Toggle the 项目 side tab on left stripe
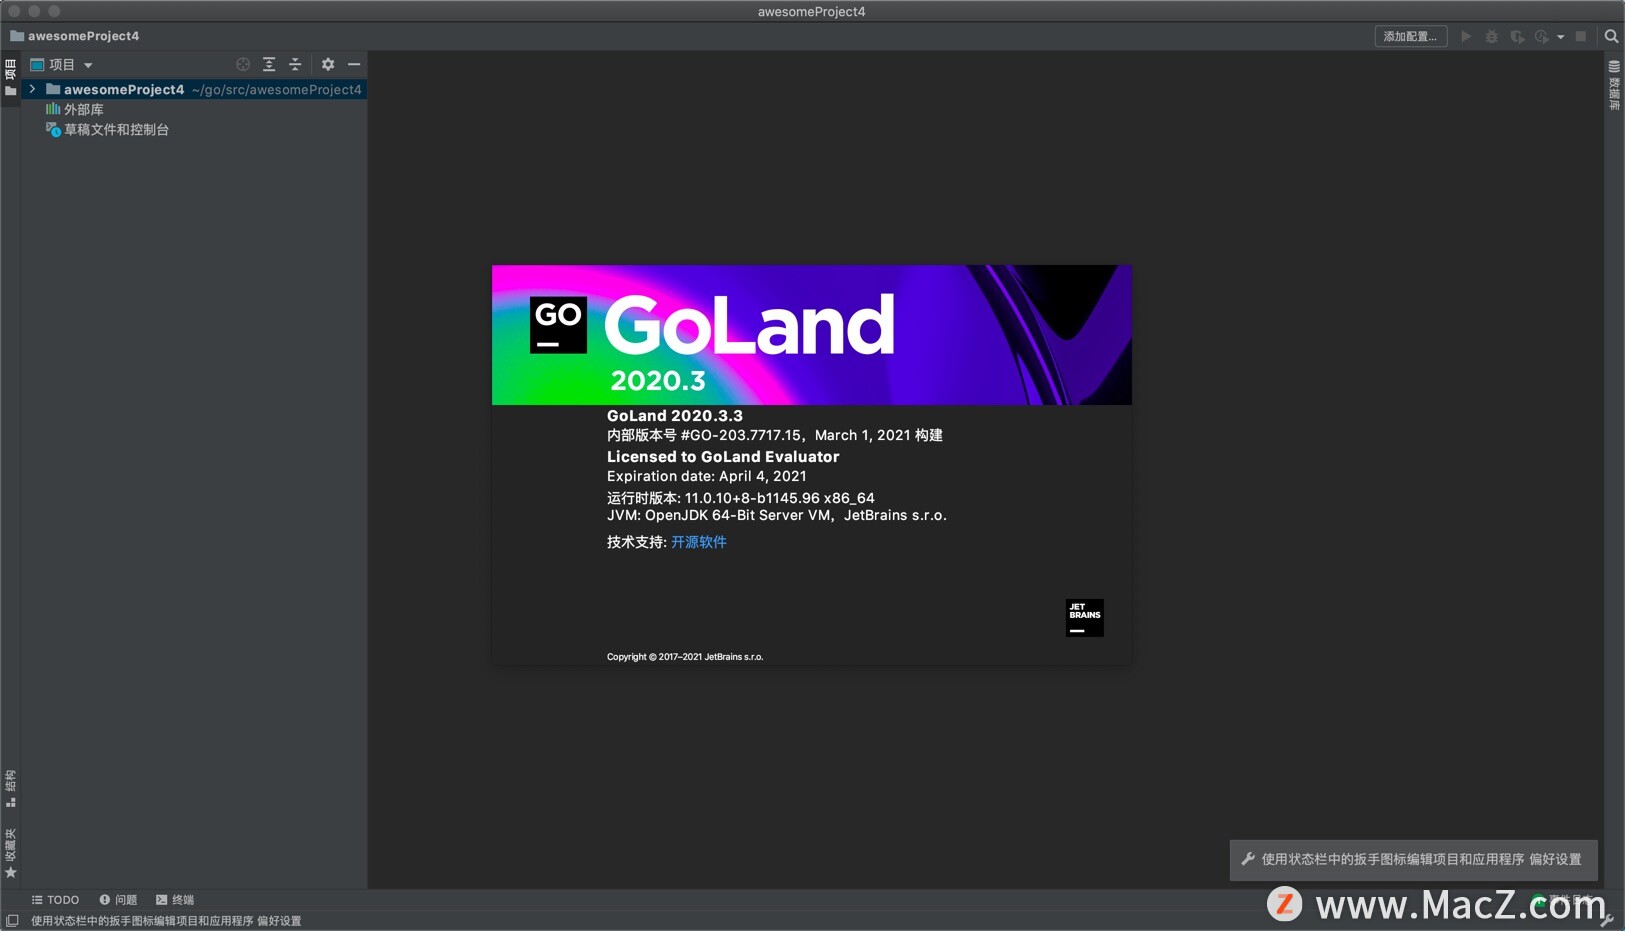 pyautogui.click(x=10, y=78)
